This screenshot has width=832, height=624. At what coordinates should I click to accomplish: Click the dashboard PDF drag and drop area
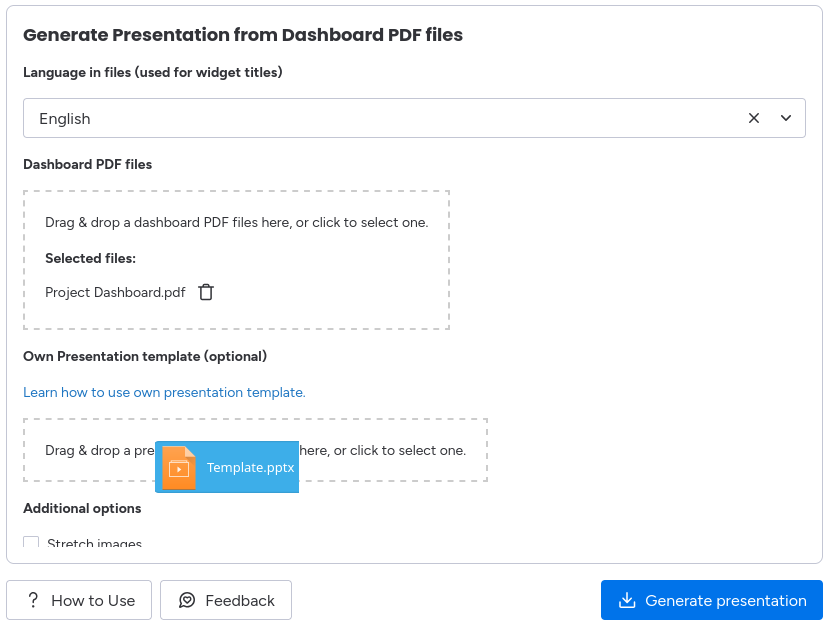point(236,222)
